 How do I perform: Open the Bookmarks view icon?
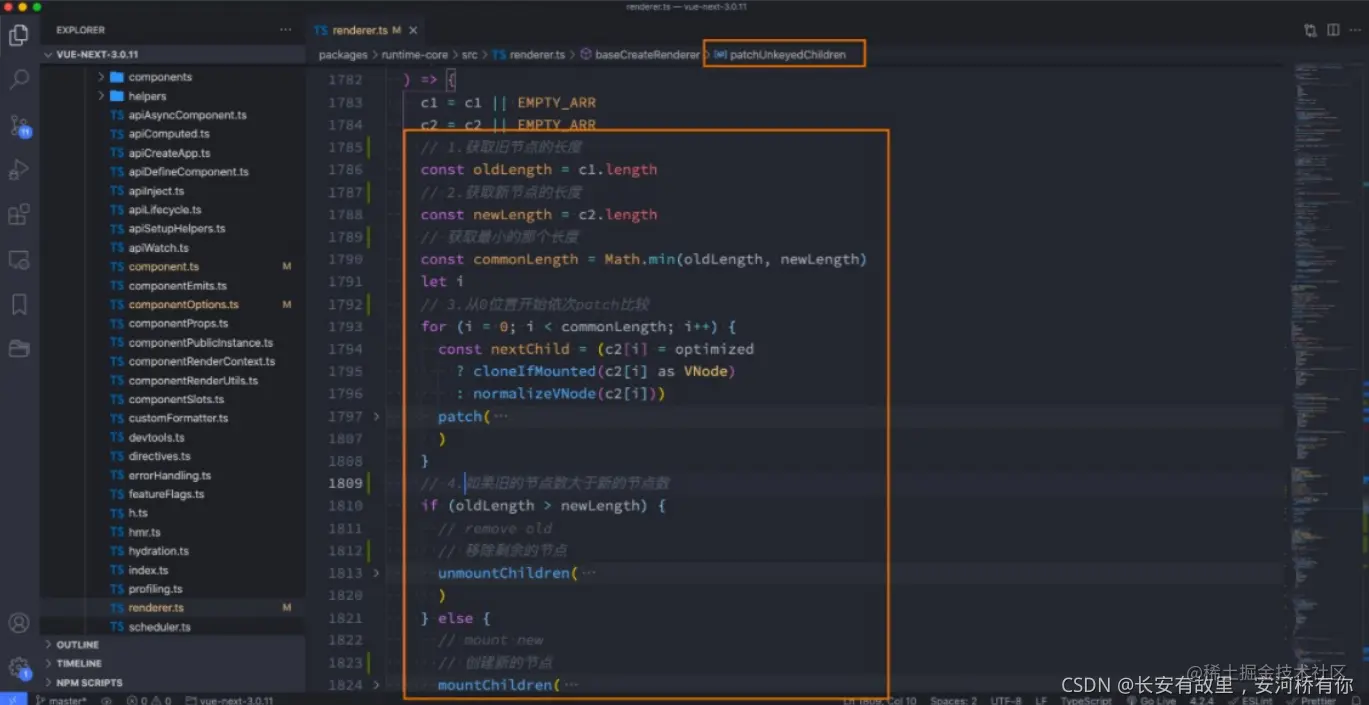click(18, 304)
